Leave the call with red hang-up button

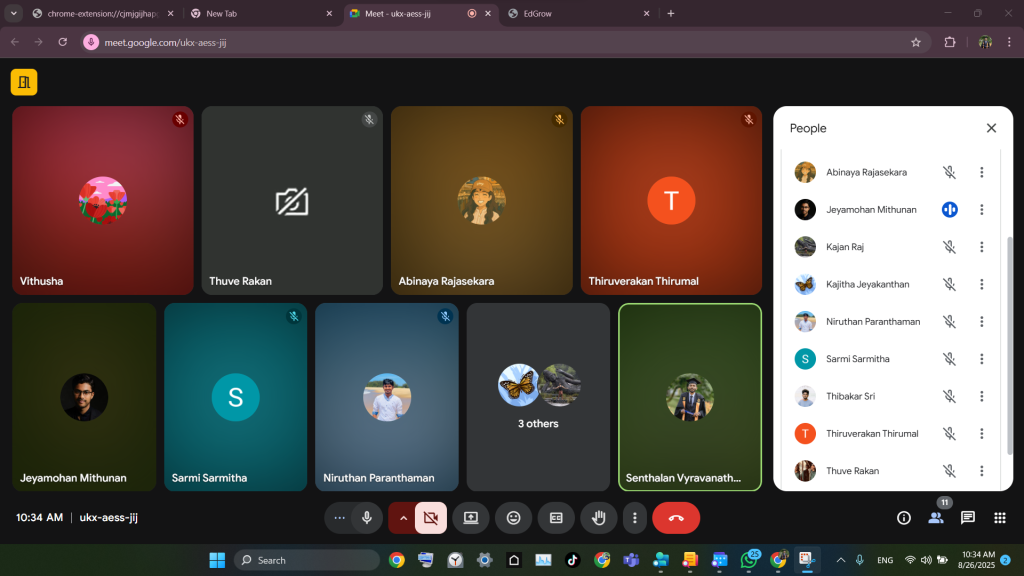[676, 518]
